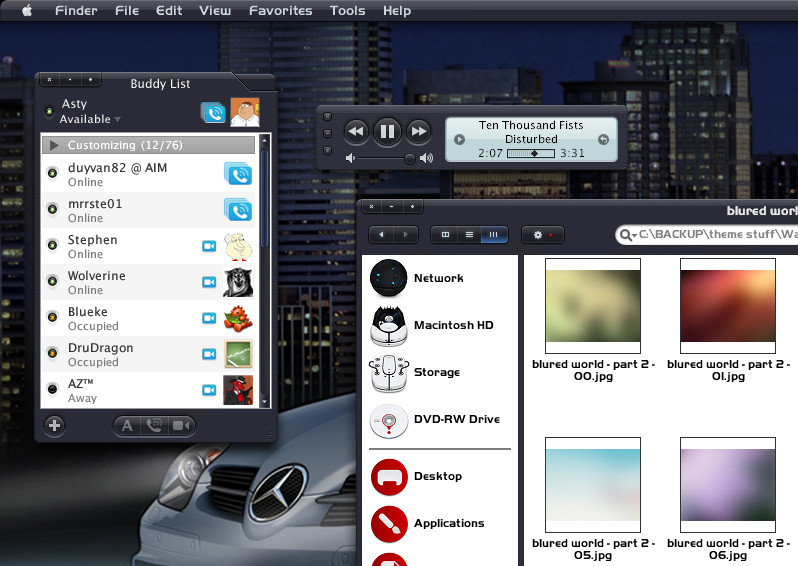798x566 pixels.
Task: Skip forward to next track
Action: click(x=419, y=132)
